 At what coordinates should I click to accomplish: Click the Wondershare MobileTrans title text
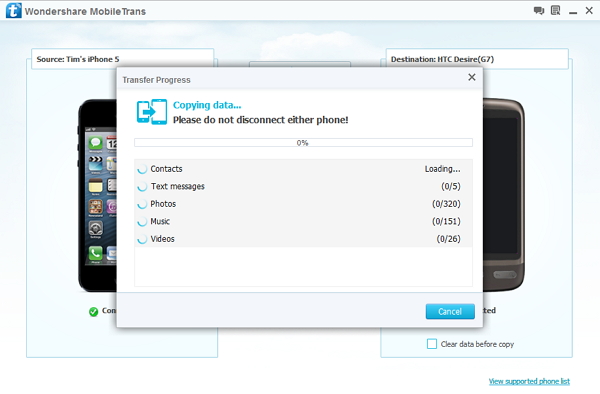coord(85,11)
